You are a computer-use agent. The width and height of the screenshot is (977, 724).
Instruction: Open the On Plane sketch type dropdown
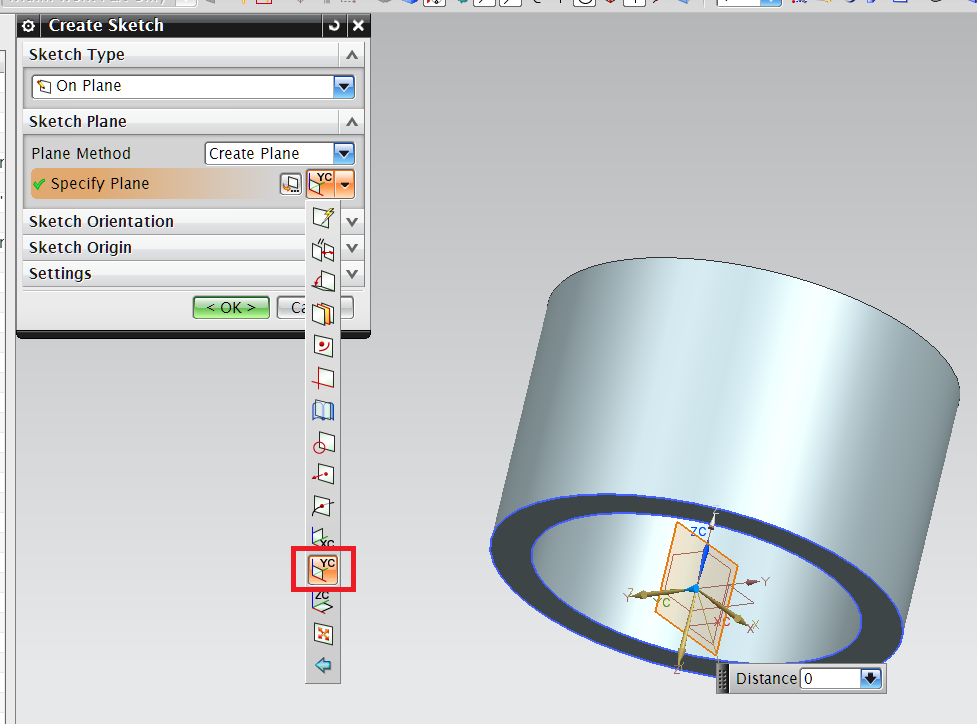[x=343, y=86]
